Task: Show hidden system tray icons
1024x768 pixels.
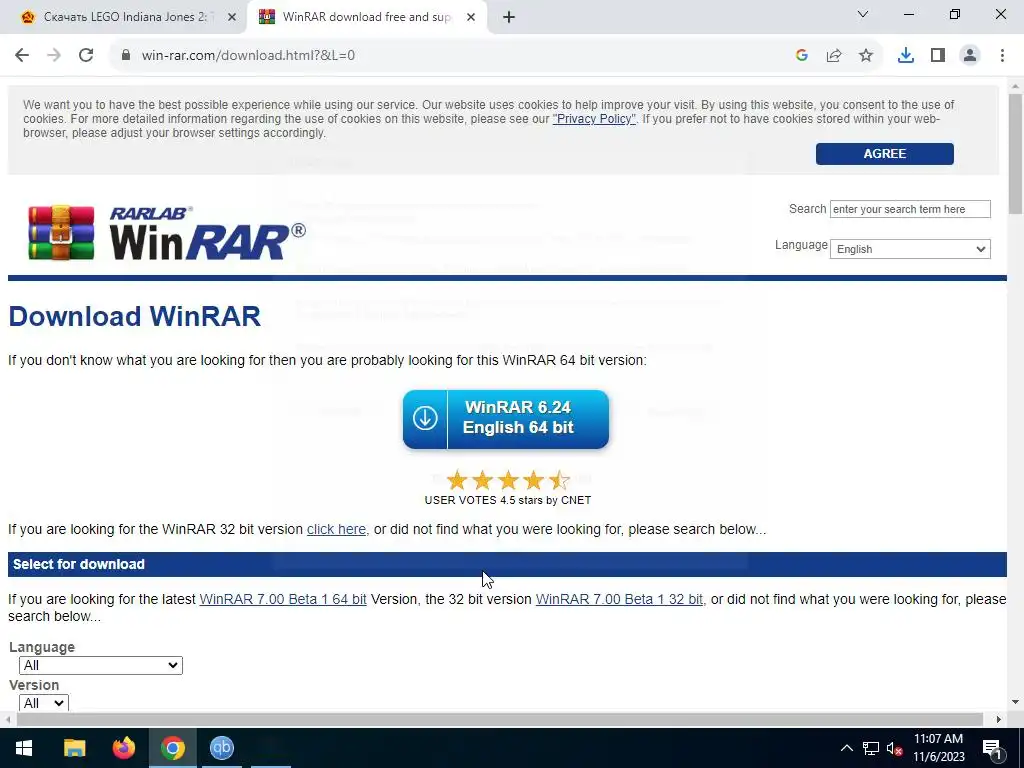Action: (846, 748)
